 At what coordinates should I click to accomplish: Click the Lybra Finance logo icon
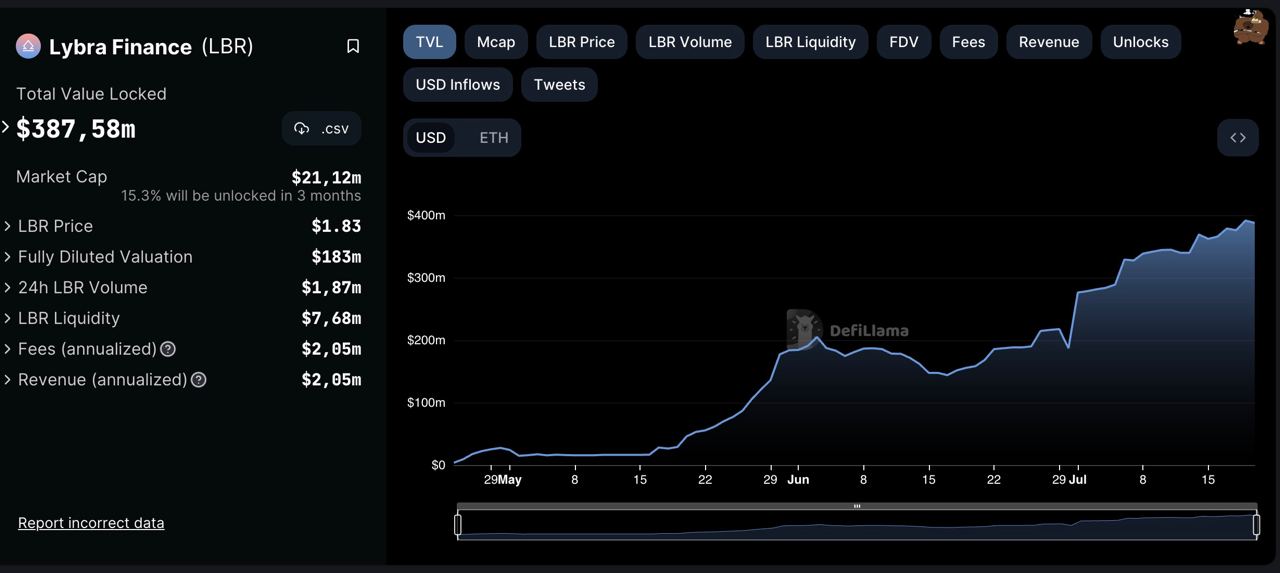28,46
